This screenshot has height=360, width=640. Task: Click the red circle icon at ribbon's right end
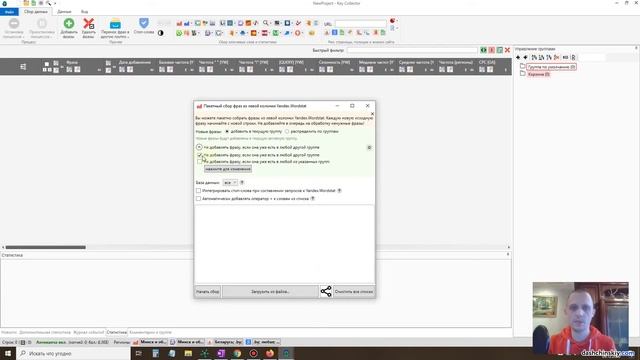392,21
